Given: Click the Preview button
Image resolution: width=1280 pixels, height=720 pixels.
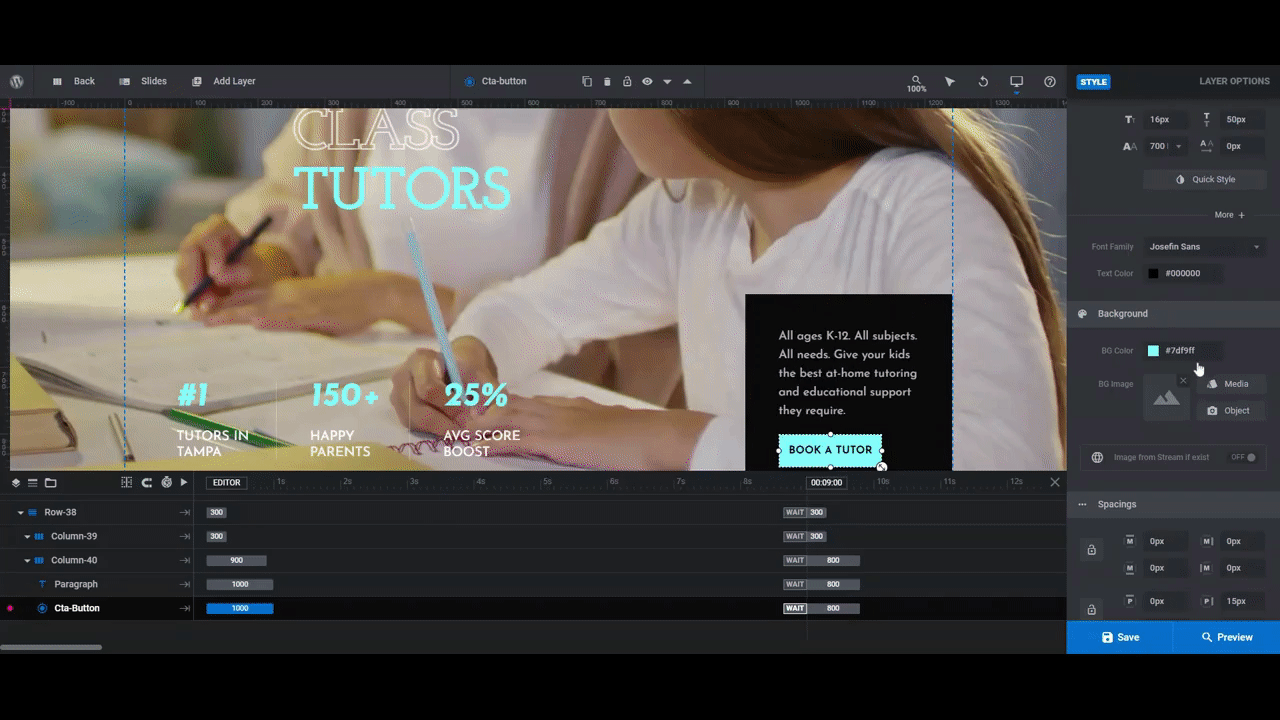Looking at the screenshot, I should coord(1227,637).
